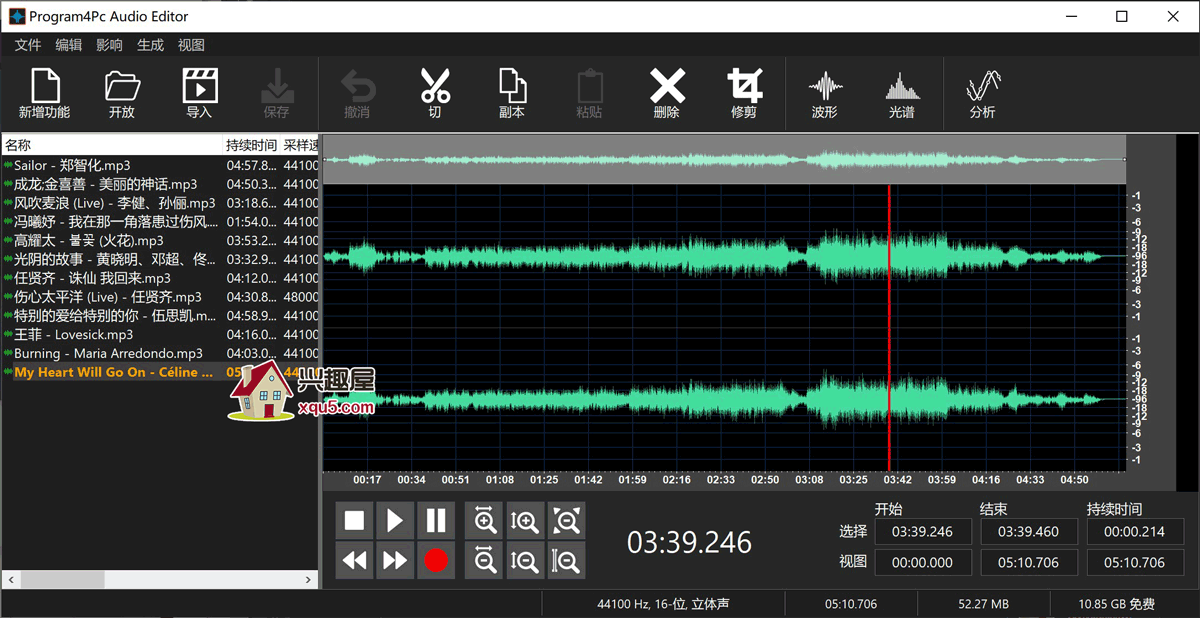This screenshot has width=1200, height=618.
Task: Sort the list by the 持续时间 column header
Action: point(251,145)
